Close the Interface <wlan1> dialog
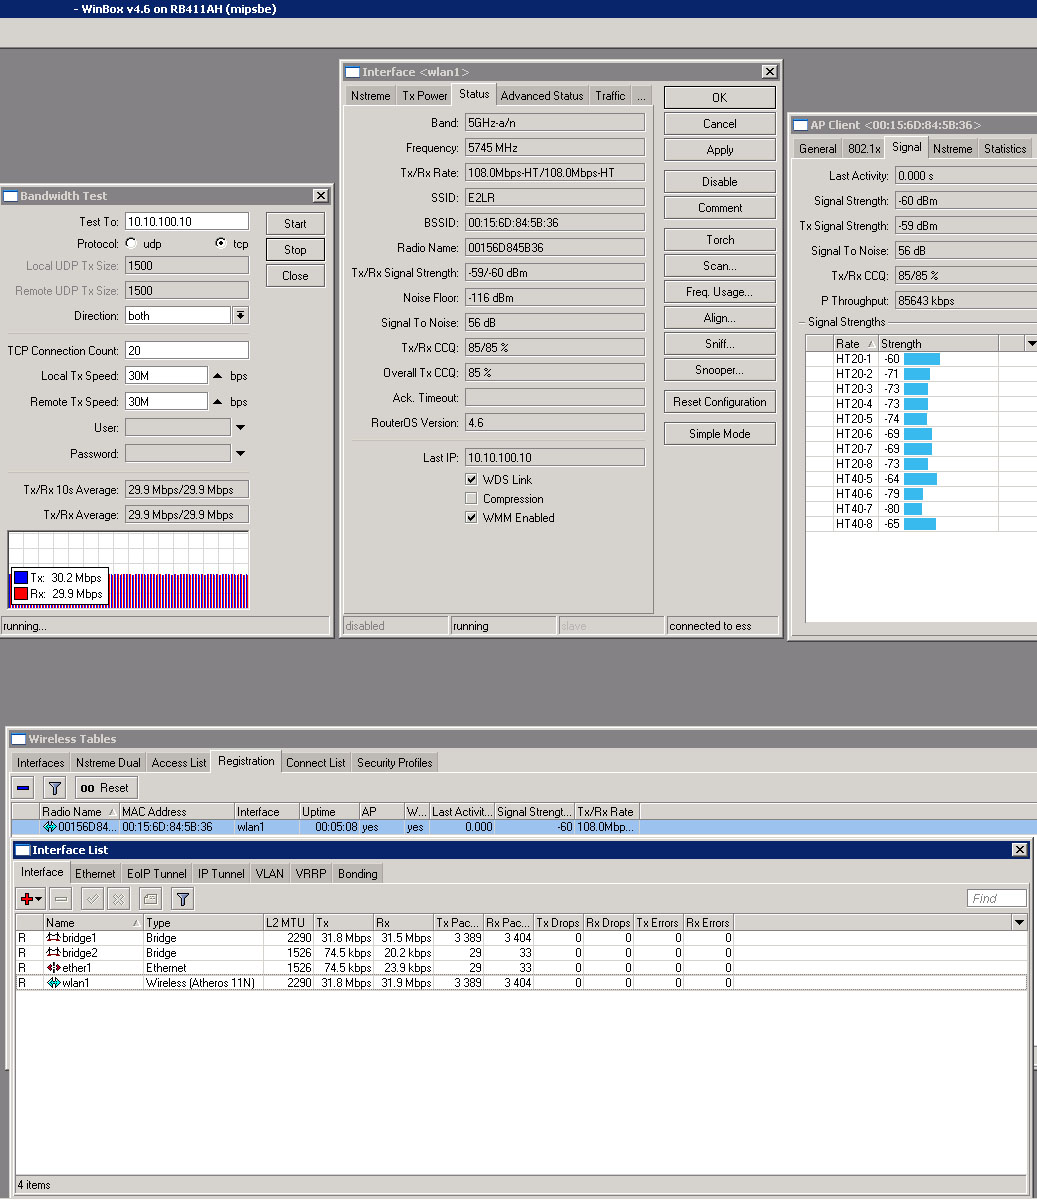This screenshot has height=1200, width=1037. [x=769, y=72]
